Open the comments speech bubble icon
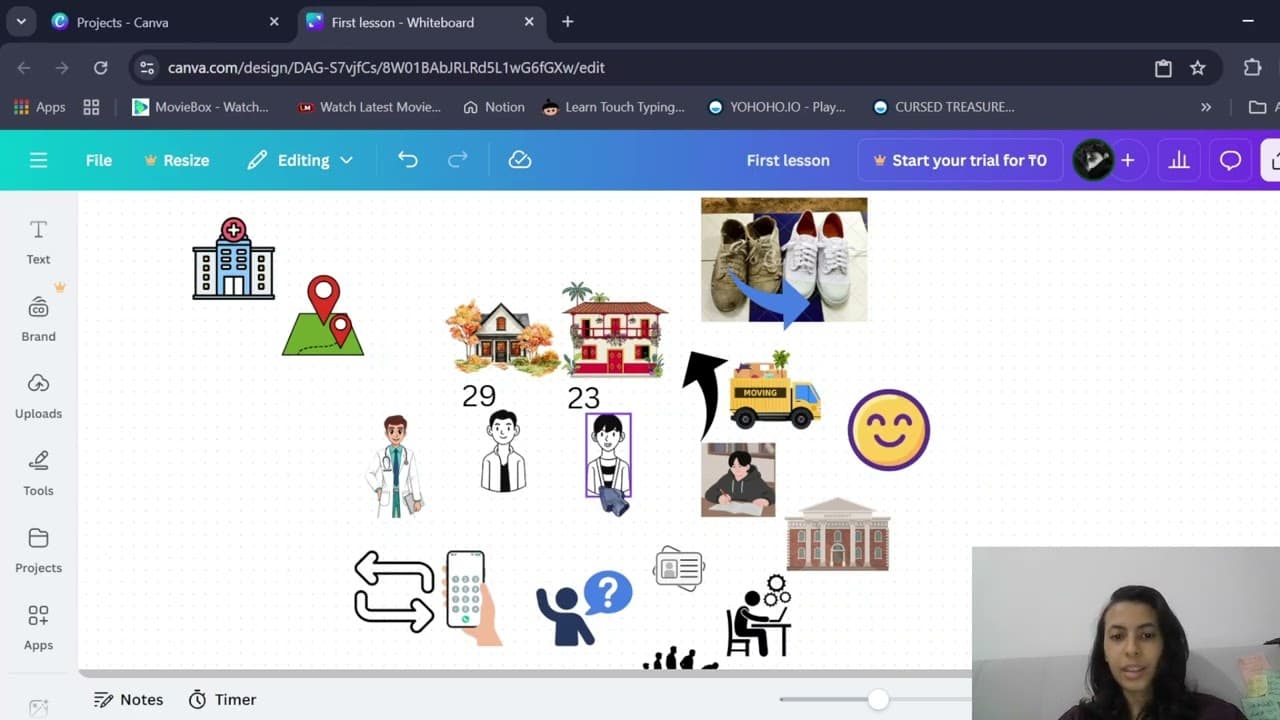The height and width of the screenshot is (720, 1280). pyautogui.click(x=1230, y=160)
